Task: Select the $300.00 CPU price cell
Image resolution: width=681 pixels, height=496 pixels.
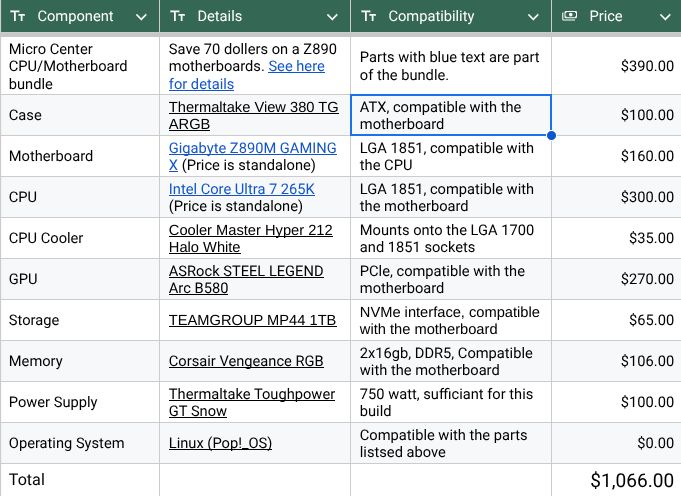Action: coord(616,197)
